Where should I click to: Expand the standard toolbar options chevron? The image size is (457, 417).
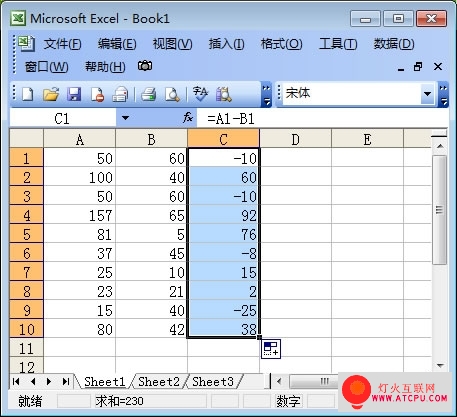266,95
